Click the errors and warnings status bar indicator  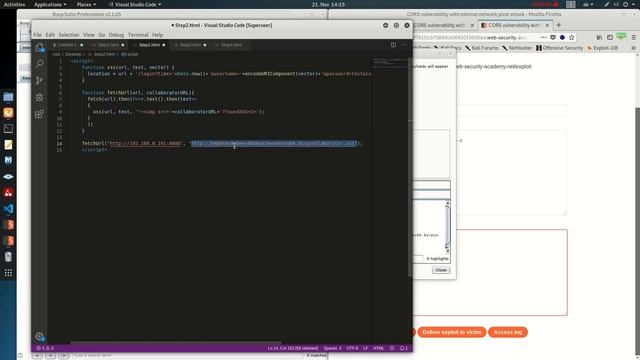45,348
